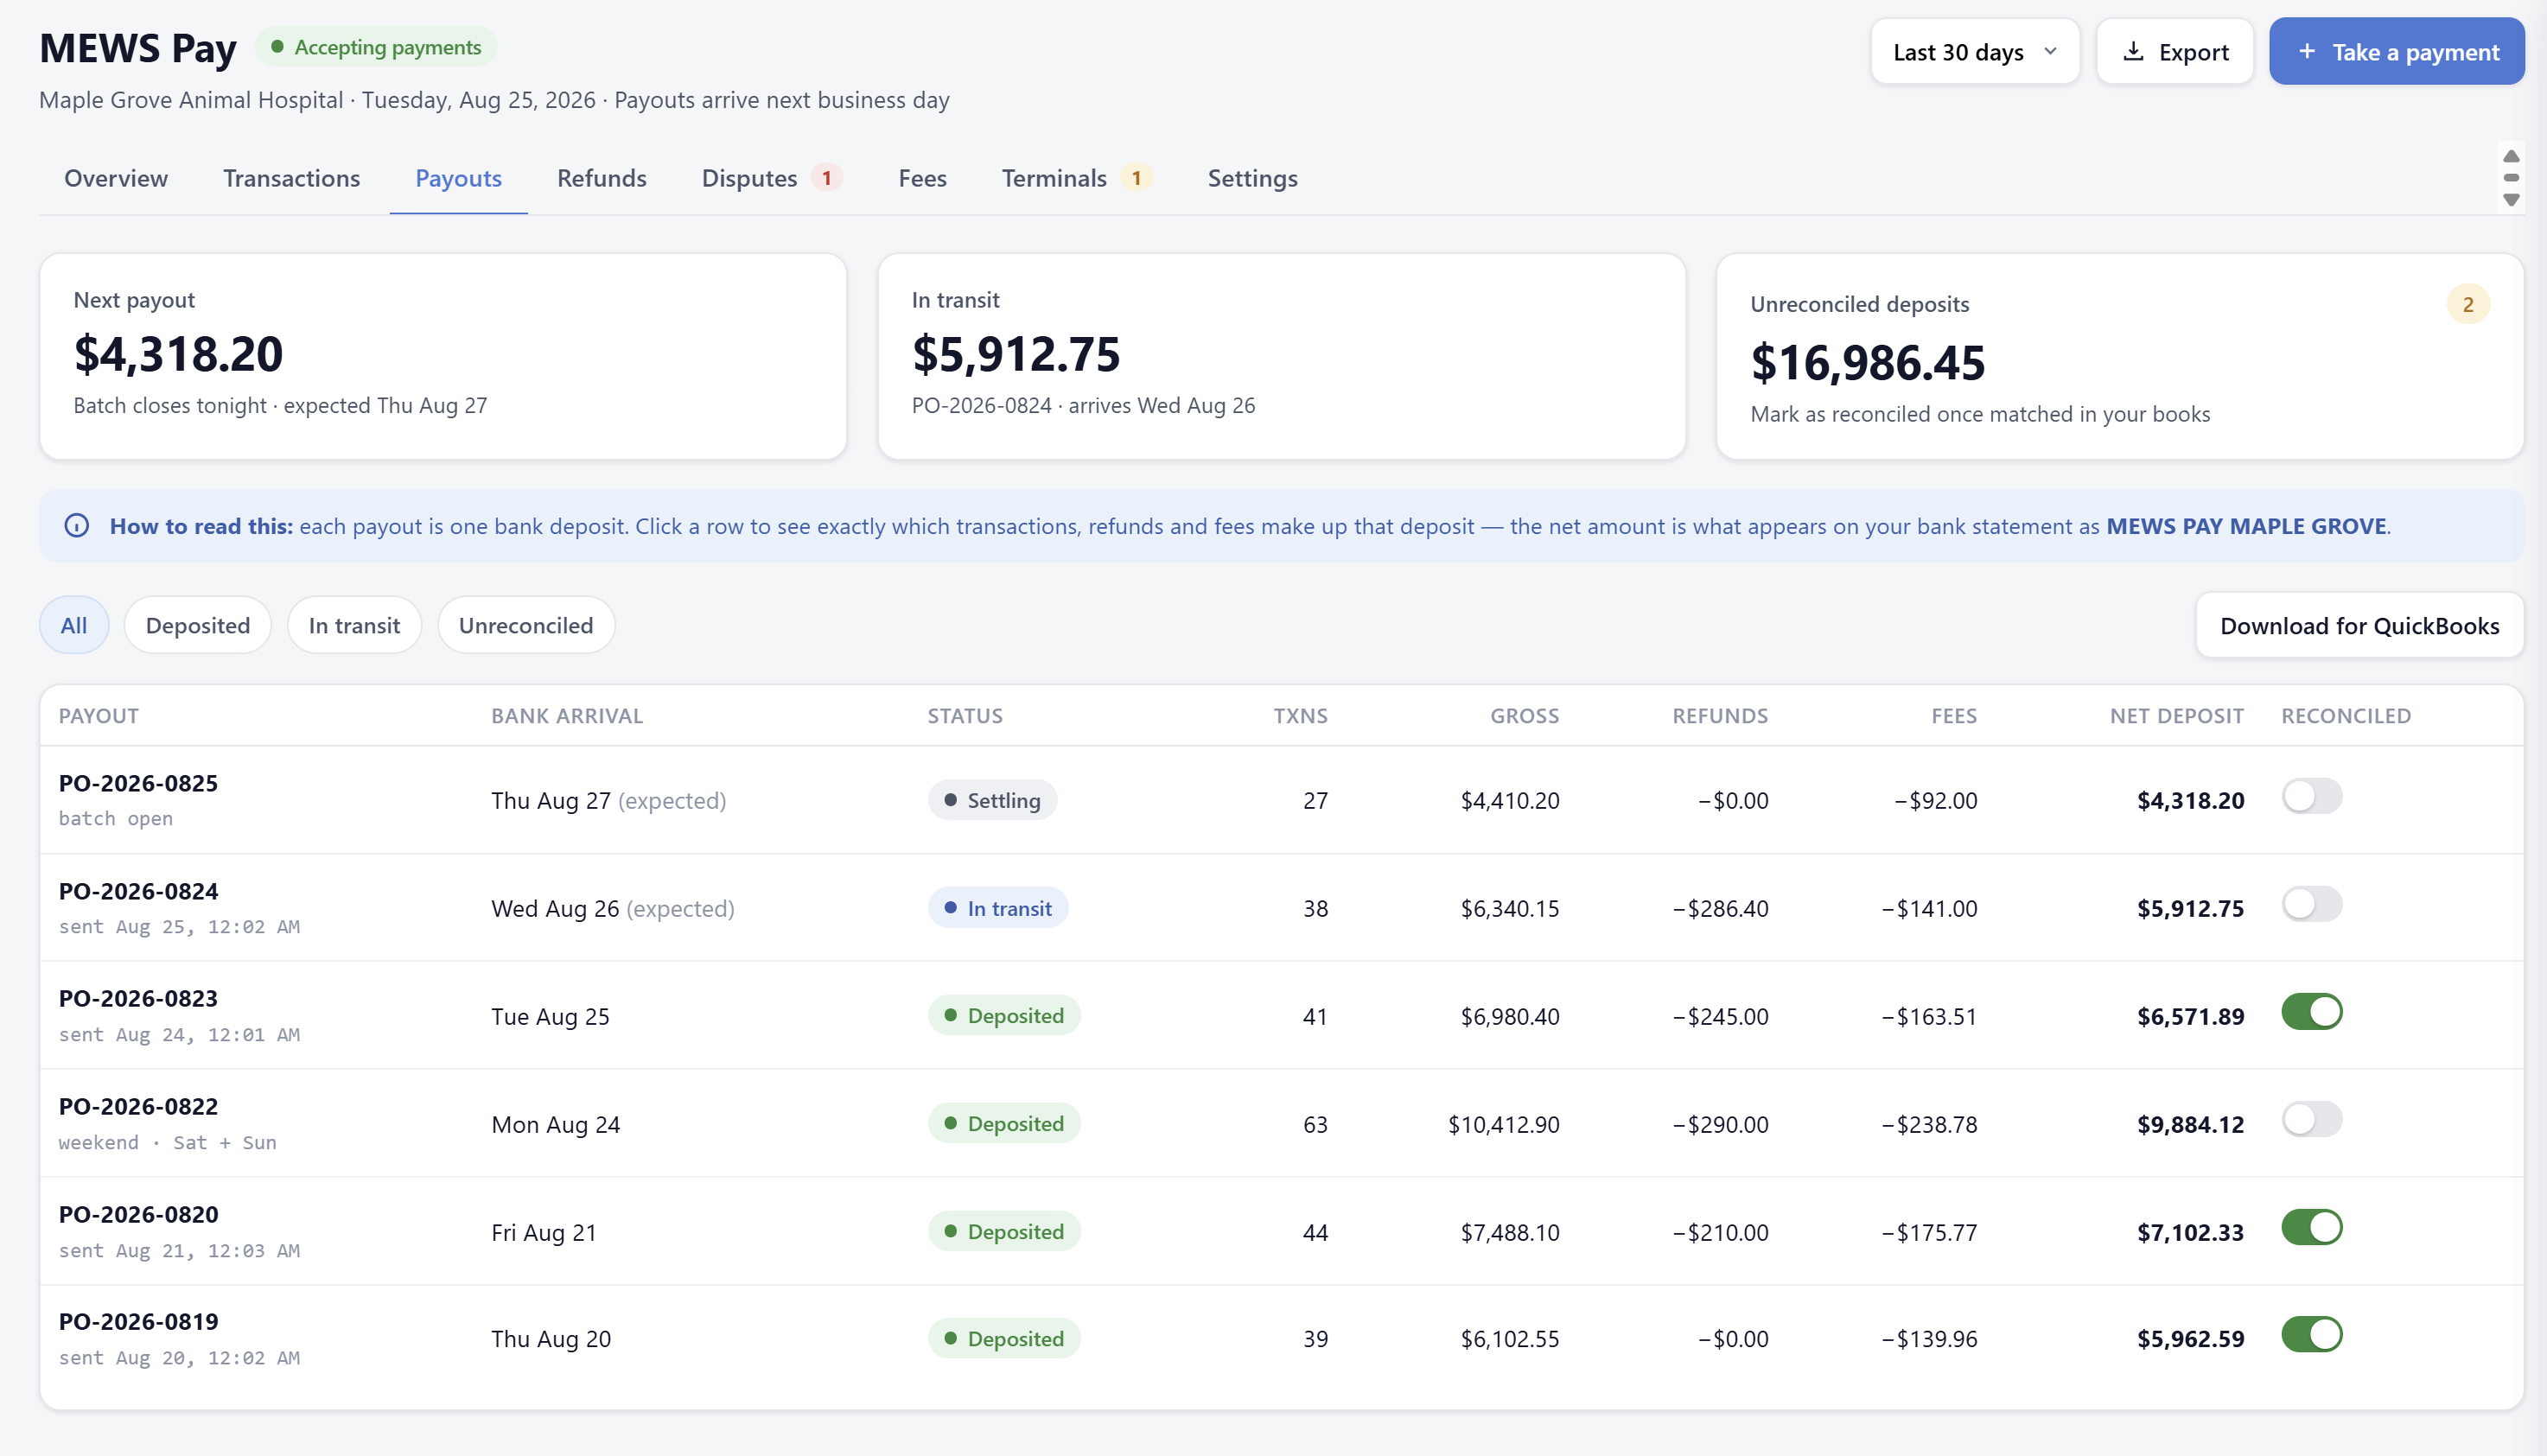Open the Settings tab
The image size is (2547, 1456).
click(1252, 178)
